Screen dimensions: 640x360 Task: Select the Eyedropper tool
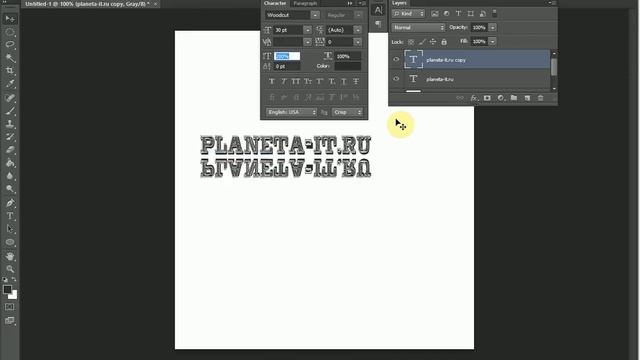10,84
